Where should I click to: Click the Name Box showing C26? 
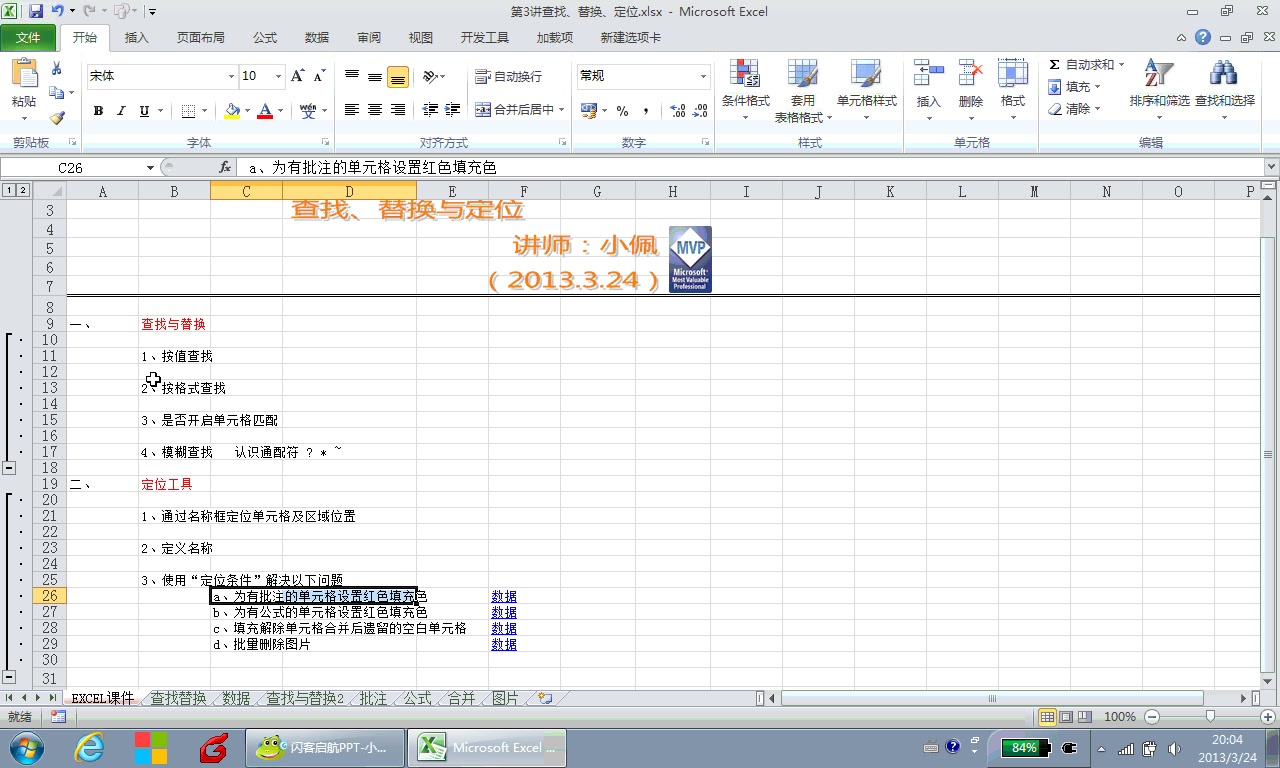click(x=70, y=168)
